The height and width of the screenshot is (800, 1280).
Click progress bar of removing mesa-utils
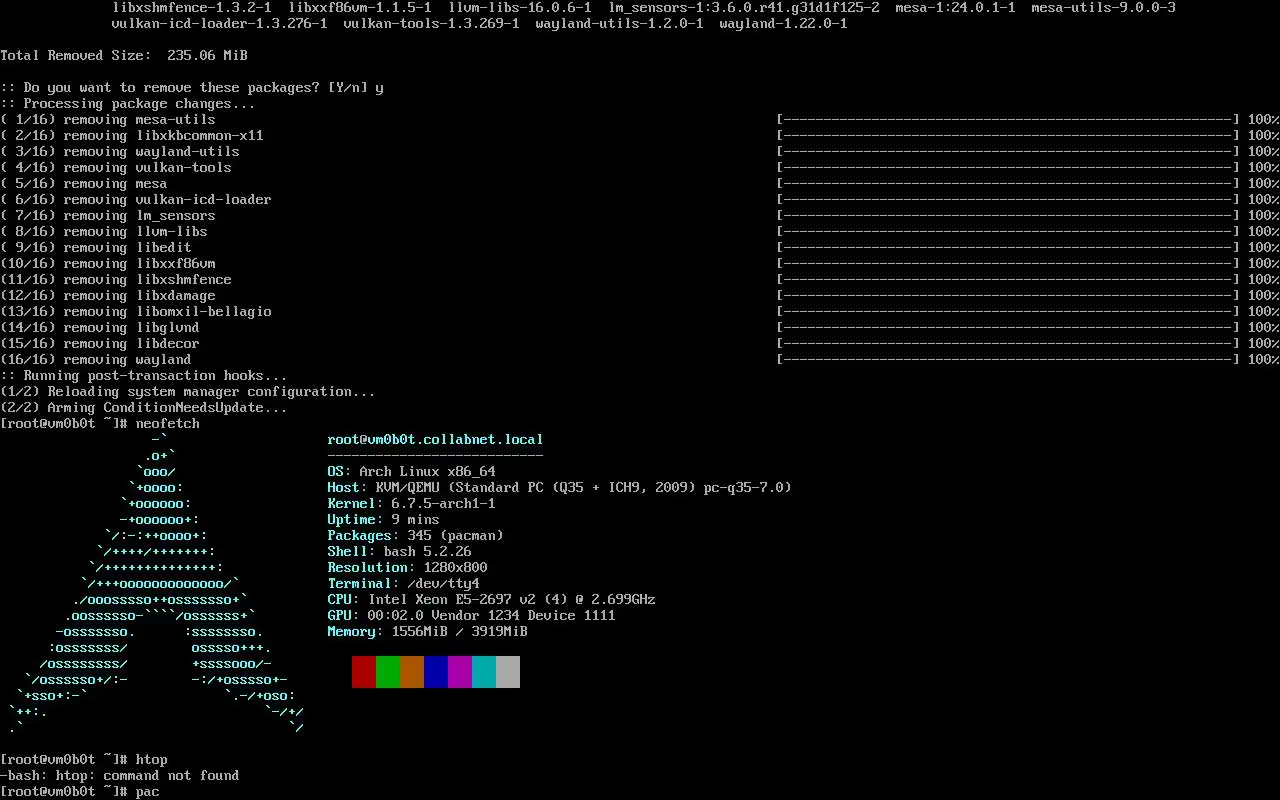tap(1008, 120)
